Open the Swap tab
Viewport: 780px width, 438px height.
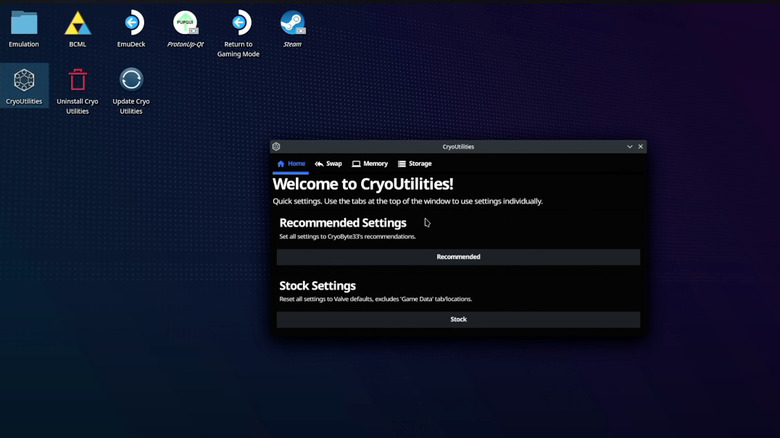click(328, 164)
